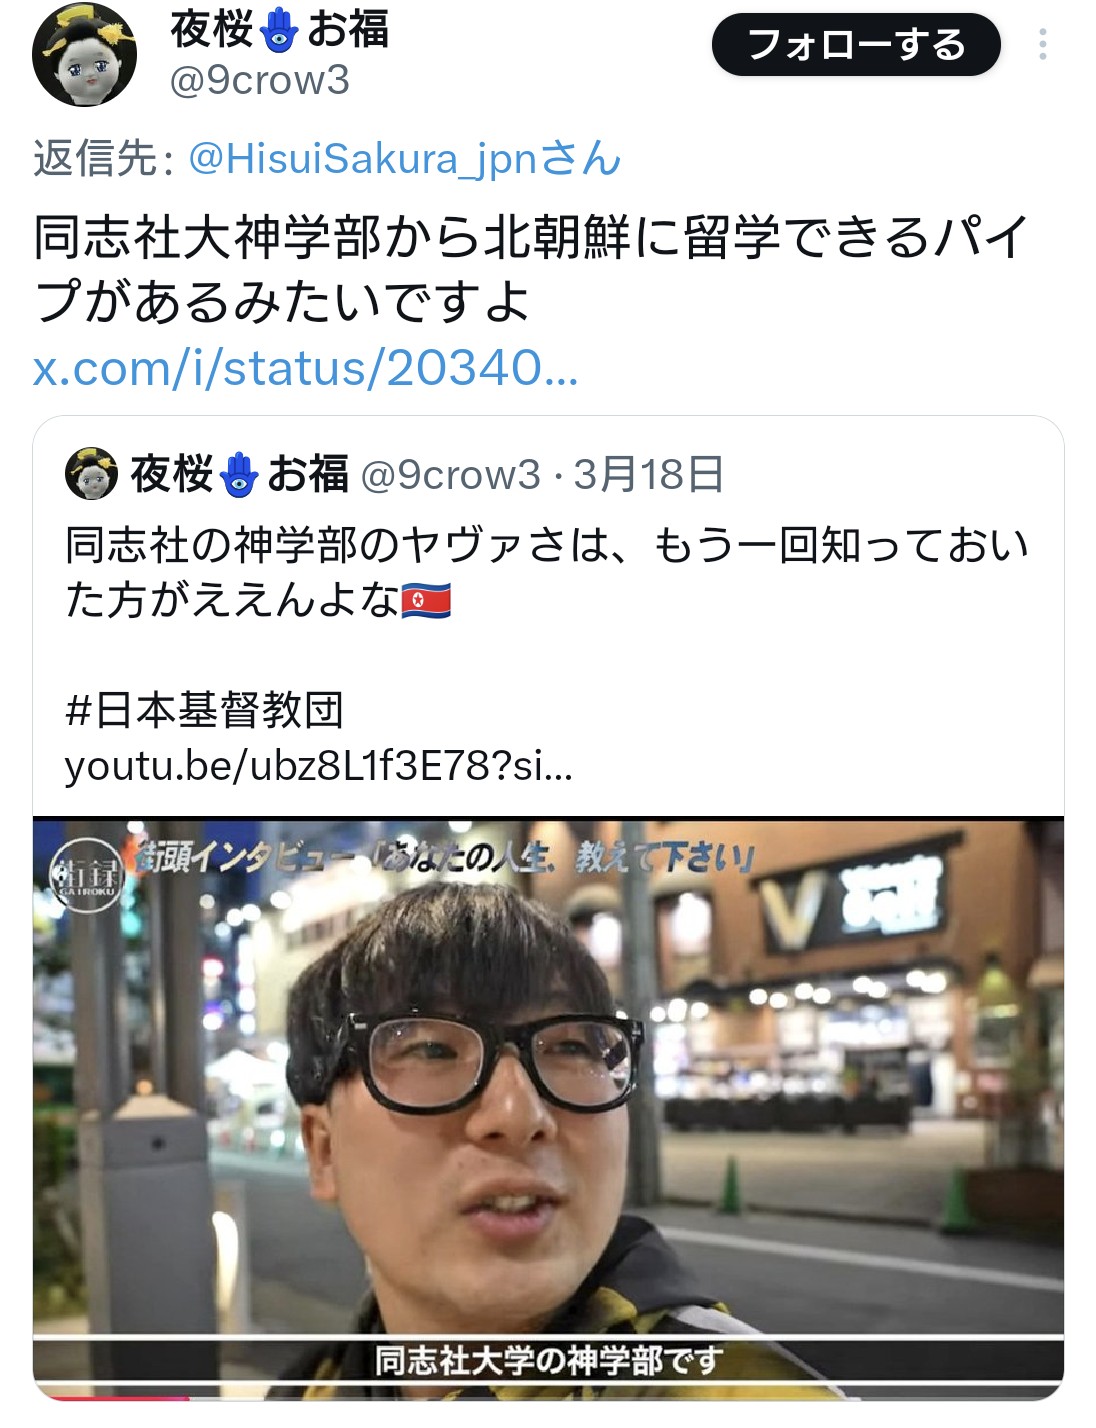Tap the red video progress bar

pyautogui.click(x=110, y=1398)
